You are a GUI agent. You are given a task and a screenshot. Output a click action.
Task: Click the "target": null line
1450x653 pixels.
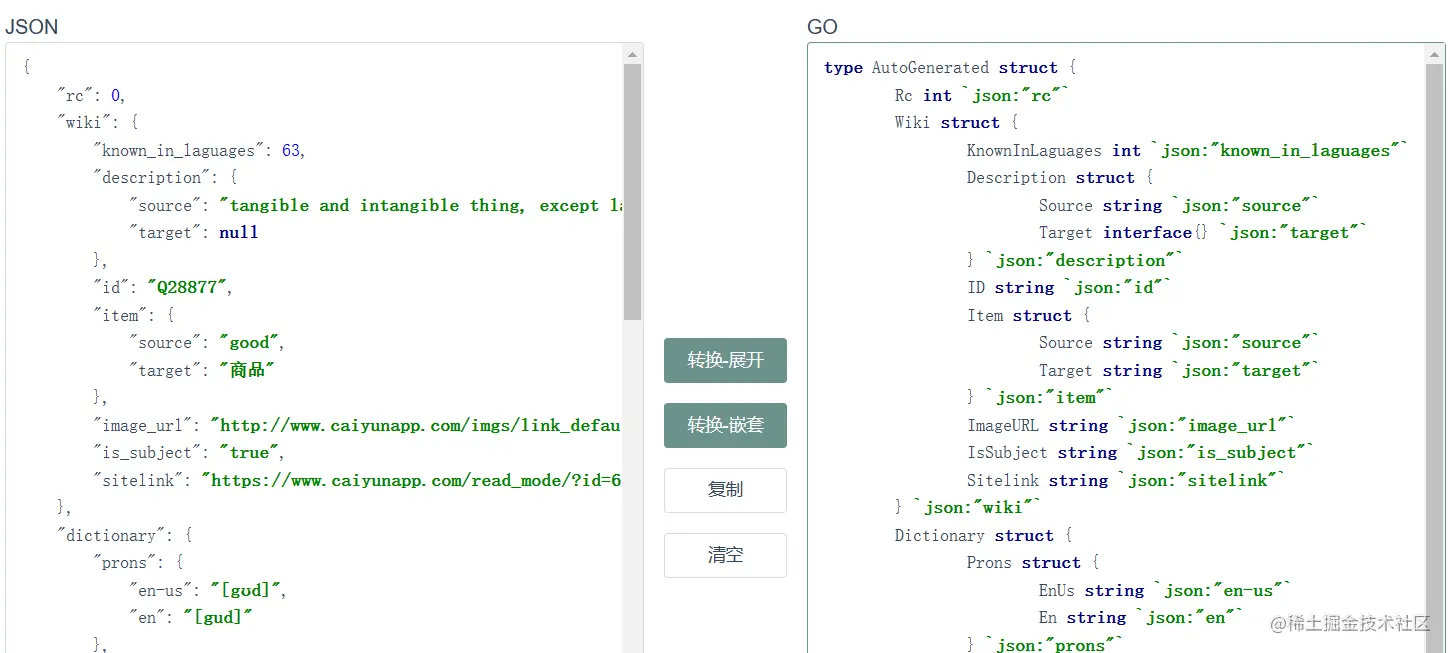tap(194, 233)
